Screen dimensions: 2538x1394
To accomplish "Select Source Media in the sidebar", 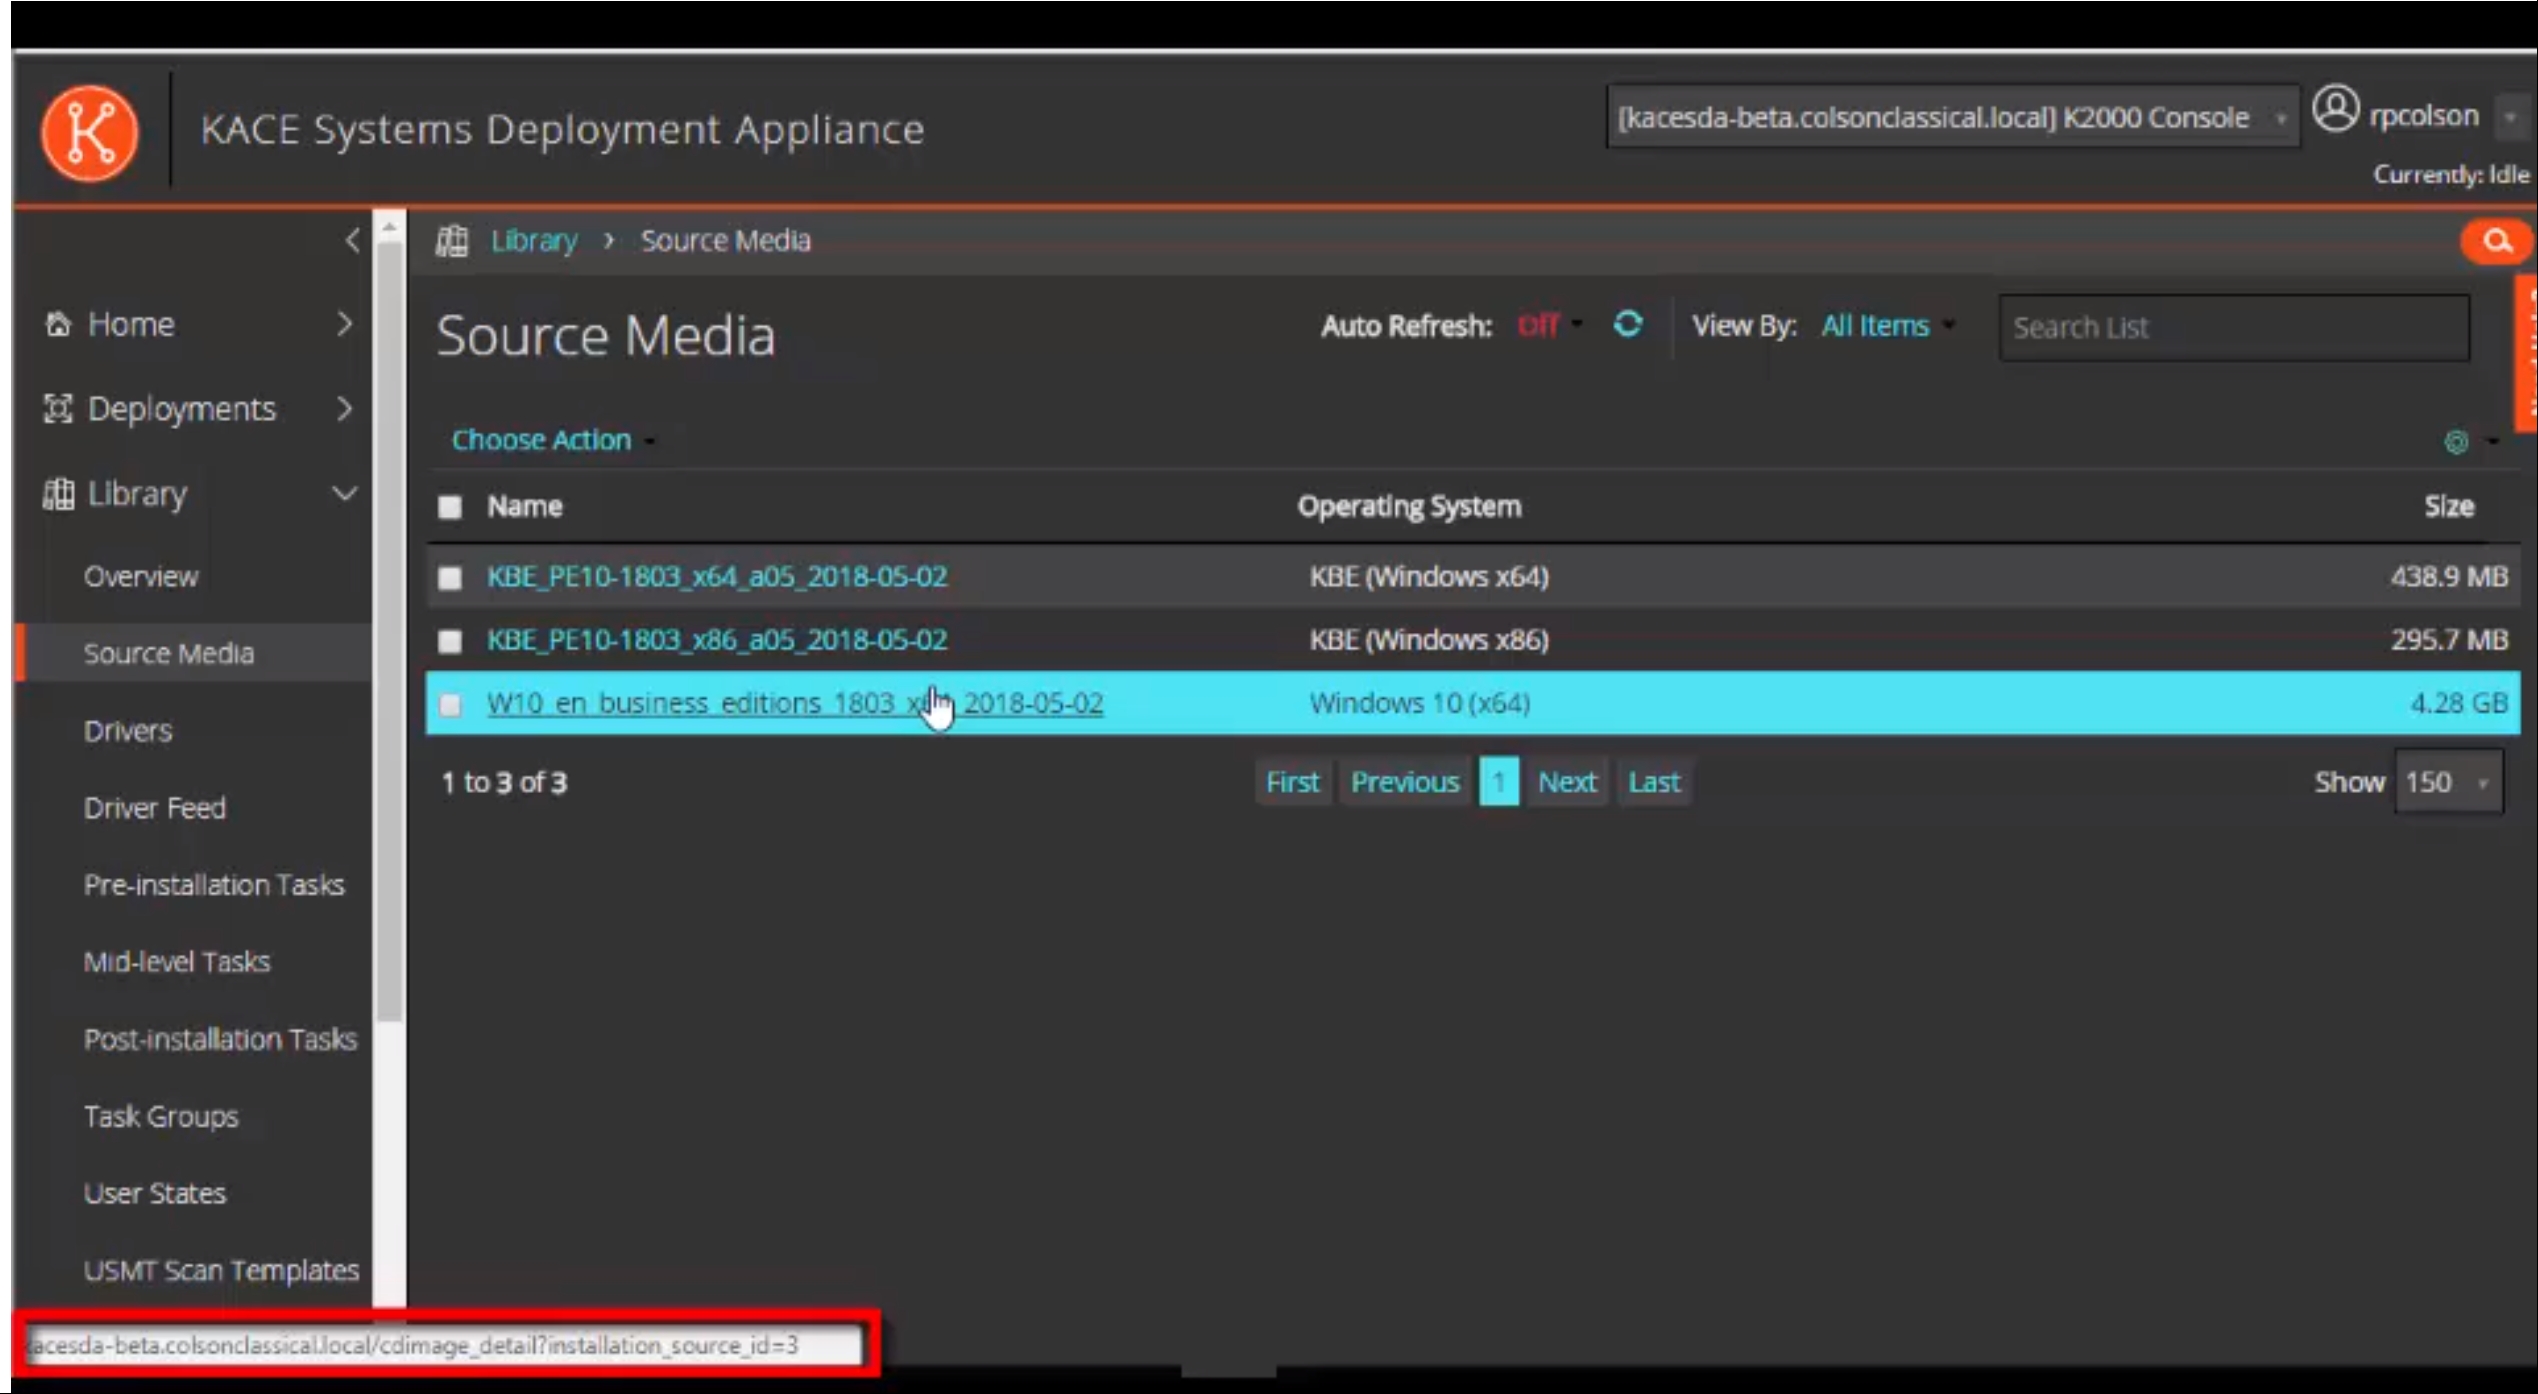I will [x=169, y=653].
